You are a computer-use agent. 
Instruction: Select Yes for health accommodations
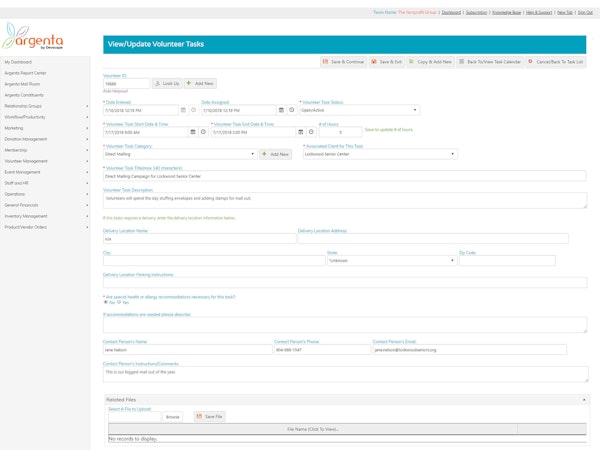point(119,302)
